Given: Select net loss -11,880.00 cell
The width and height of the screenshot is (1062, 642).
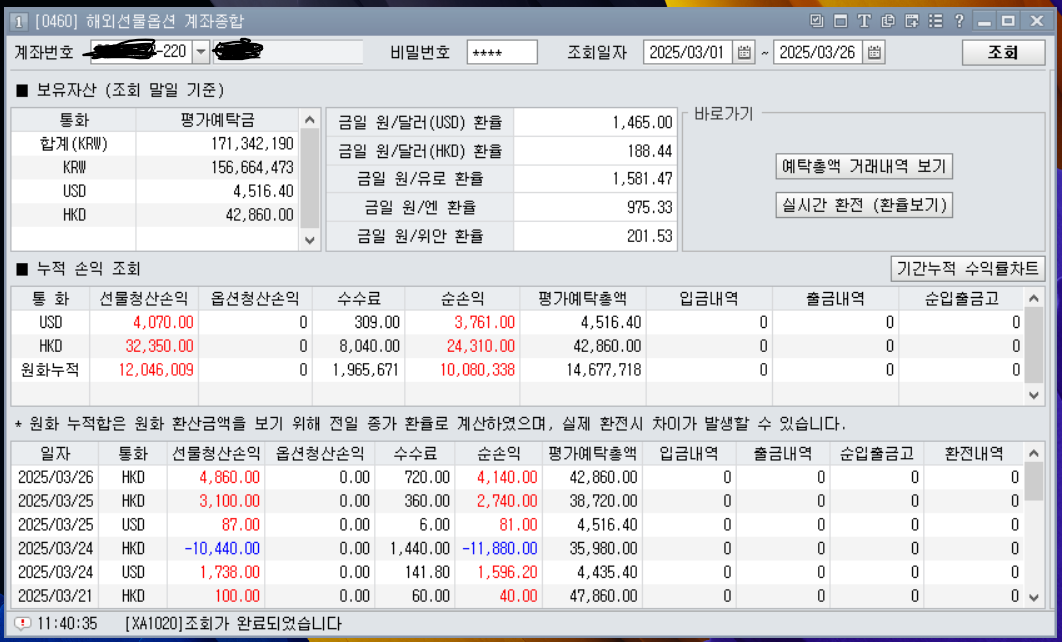Looking at the screenshot, I should click(x=500, y=549).
